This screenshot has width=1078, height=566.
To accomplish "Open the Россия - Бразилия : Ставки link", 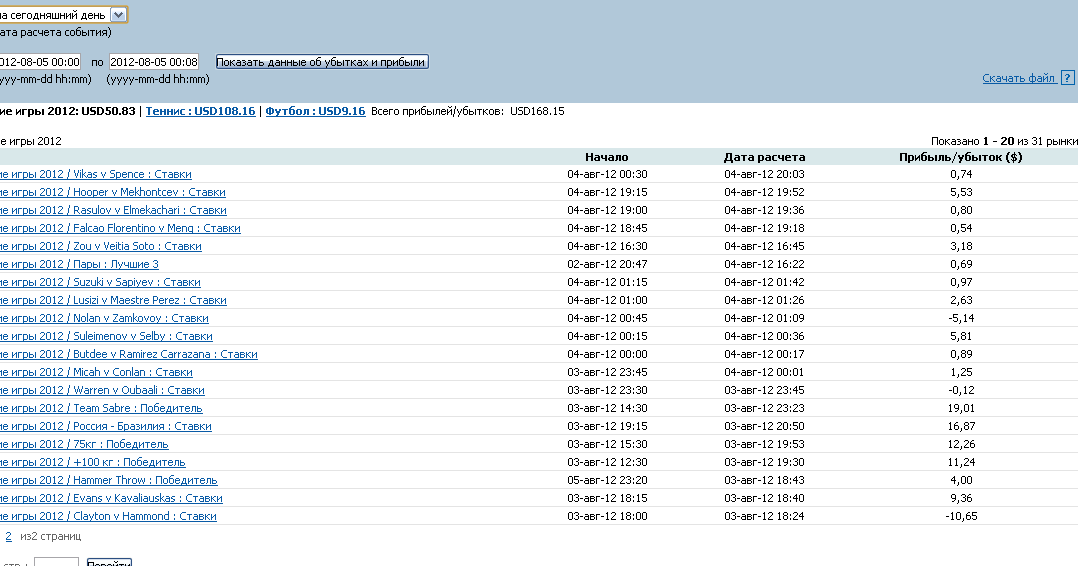I will click(106, 426).
